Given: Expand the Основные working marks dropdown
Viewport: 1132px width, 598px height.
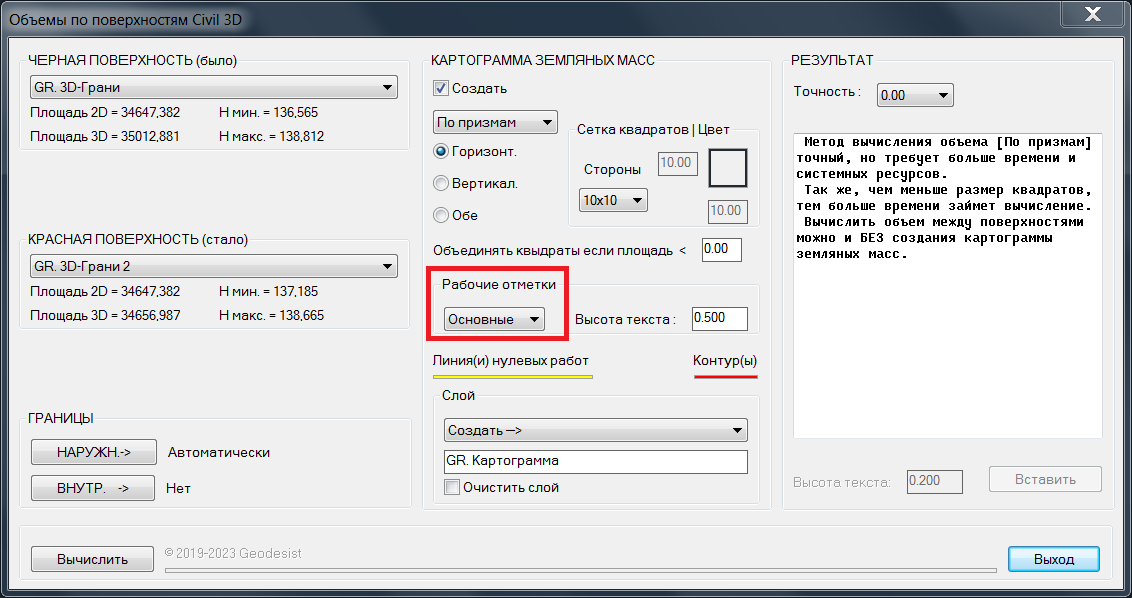Looking at the screenshot, I should pos(494,319).
